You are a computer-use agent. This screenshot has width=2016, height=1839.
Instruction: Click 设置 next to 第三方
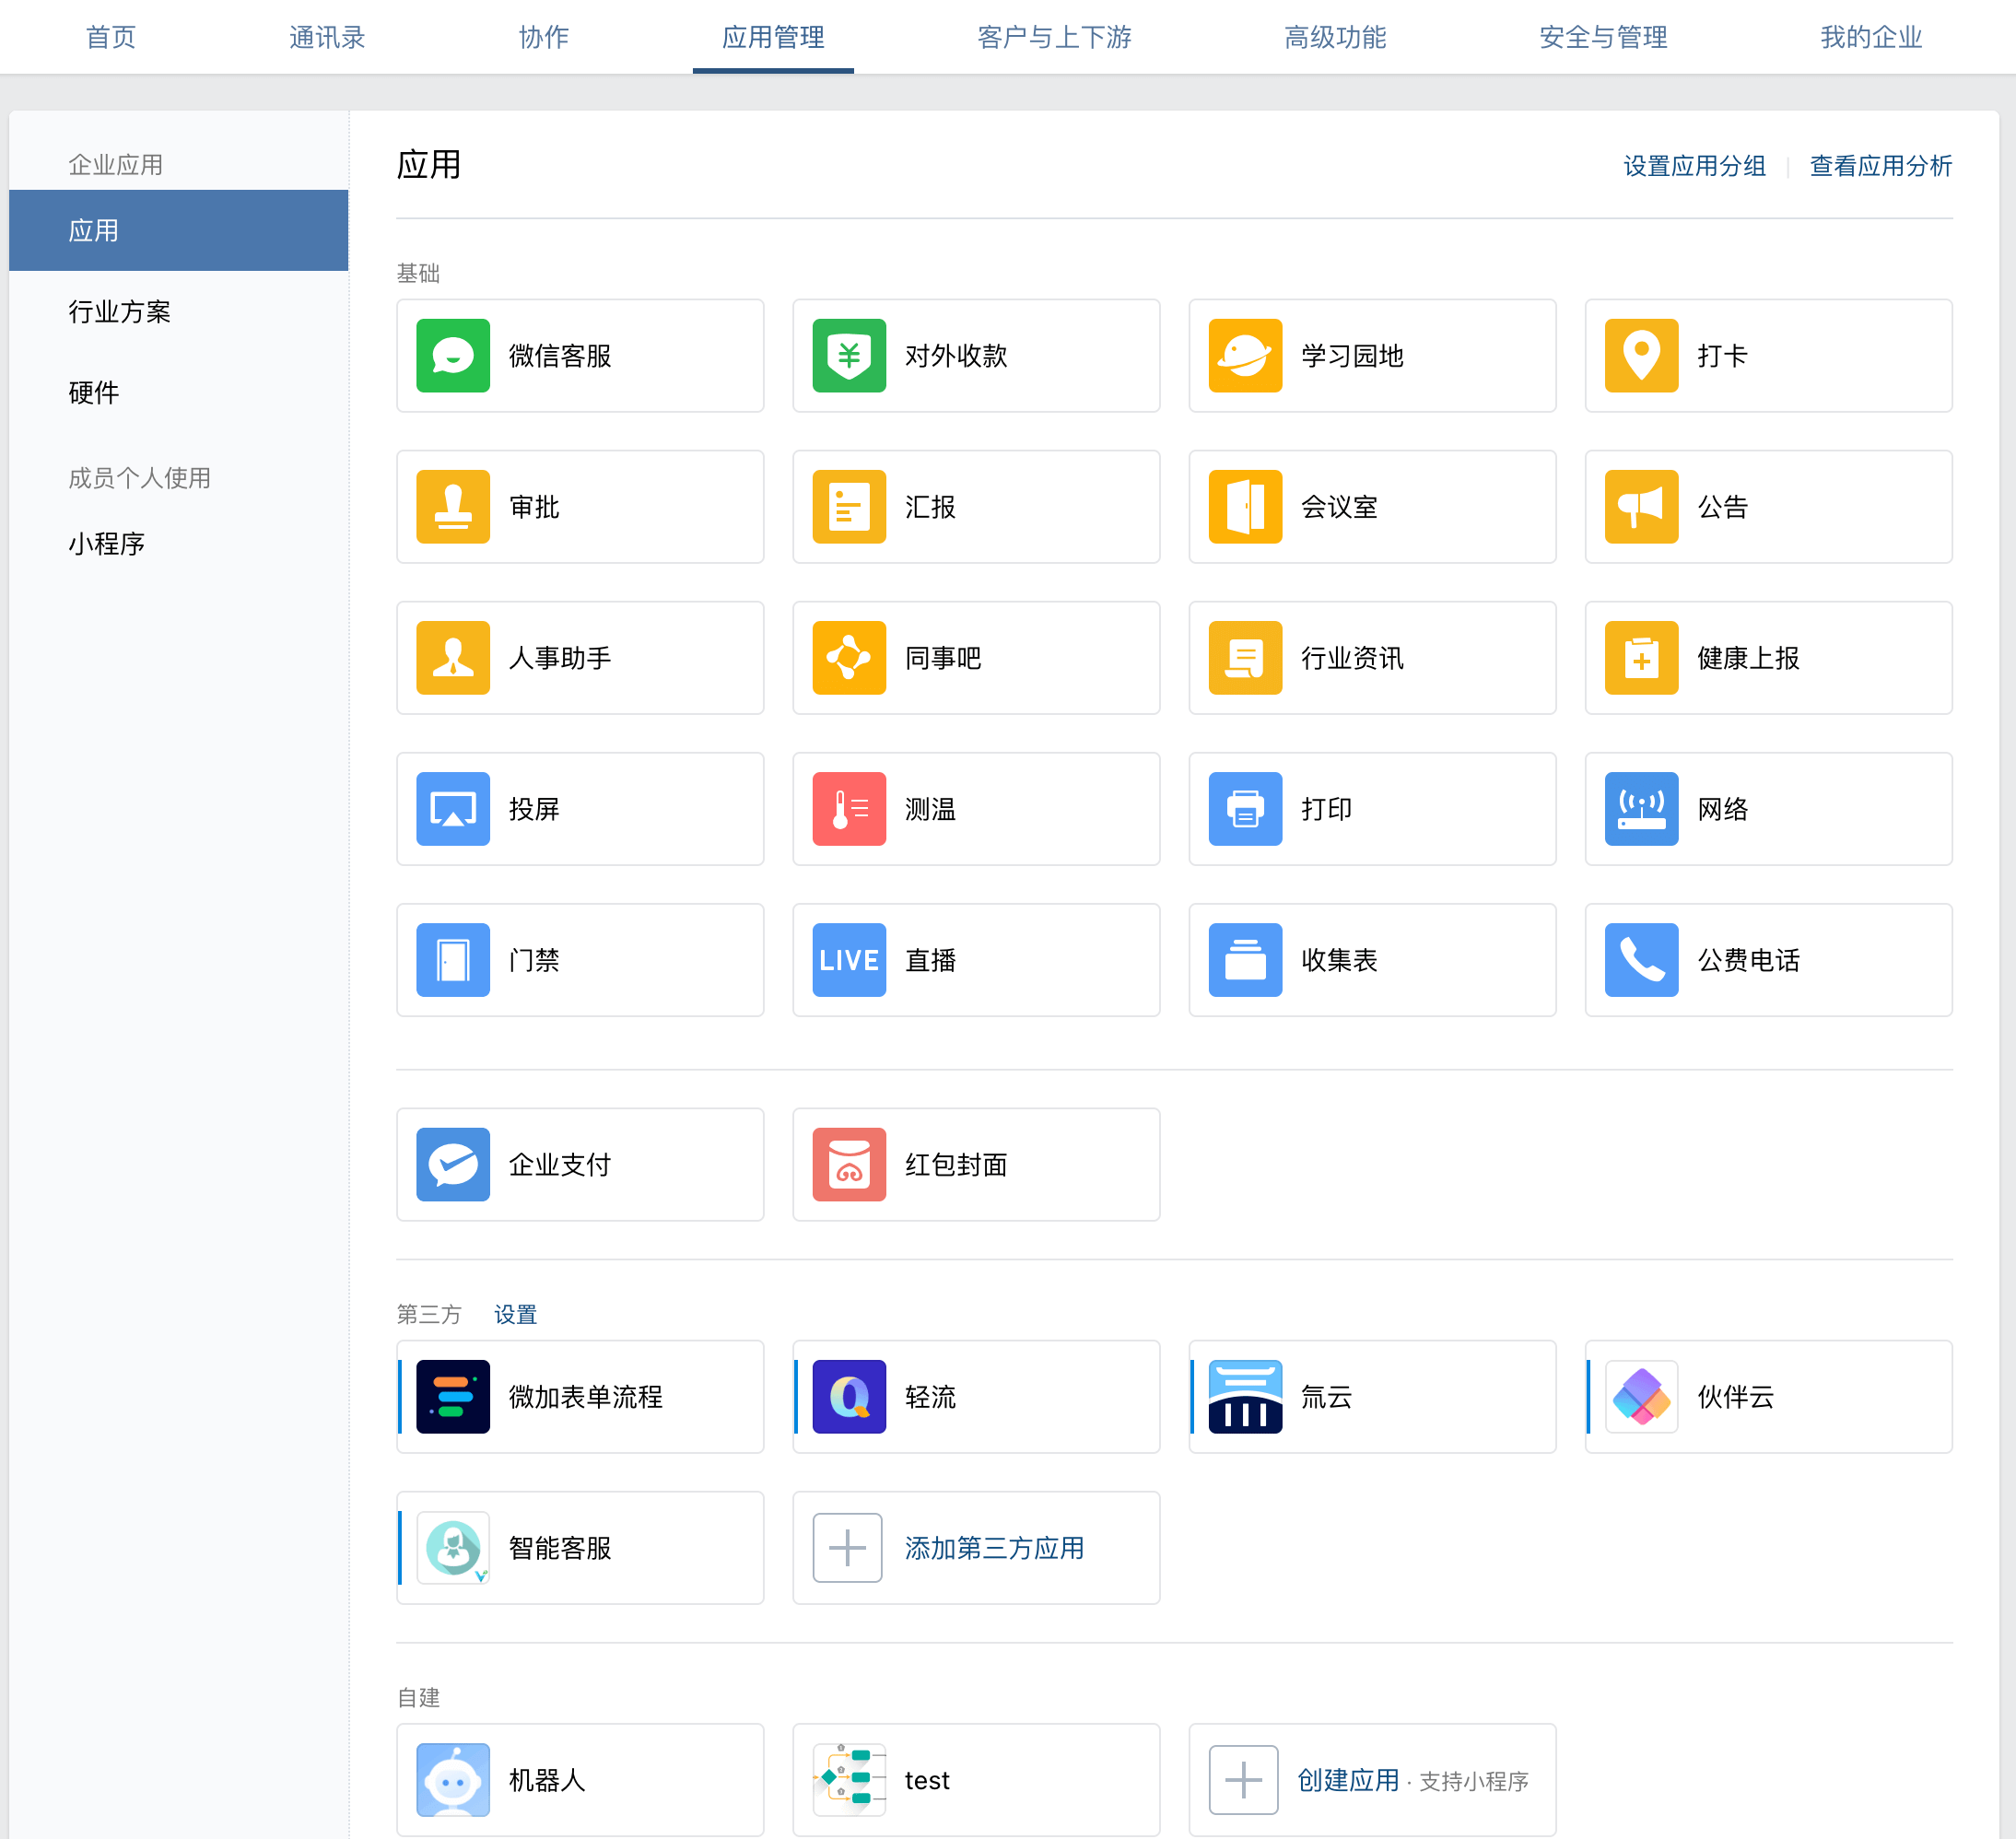515,1314
